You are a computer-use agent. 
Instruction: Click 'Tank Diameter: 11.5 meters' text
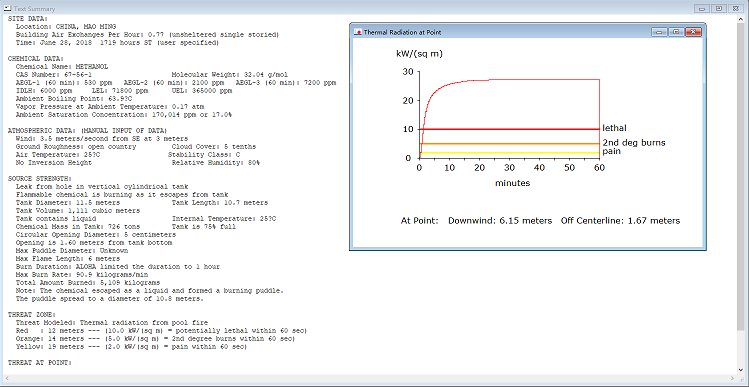pos(68,203)
